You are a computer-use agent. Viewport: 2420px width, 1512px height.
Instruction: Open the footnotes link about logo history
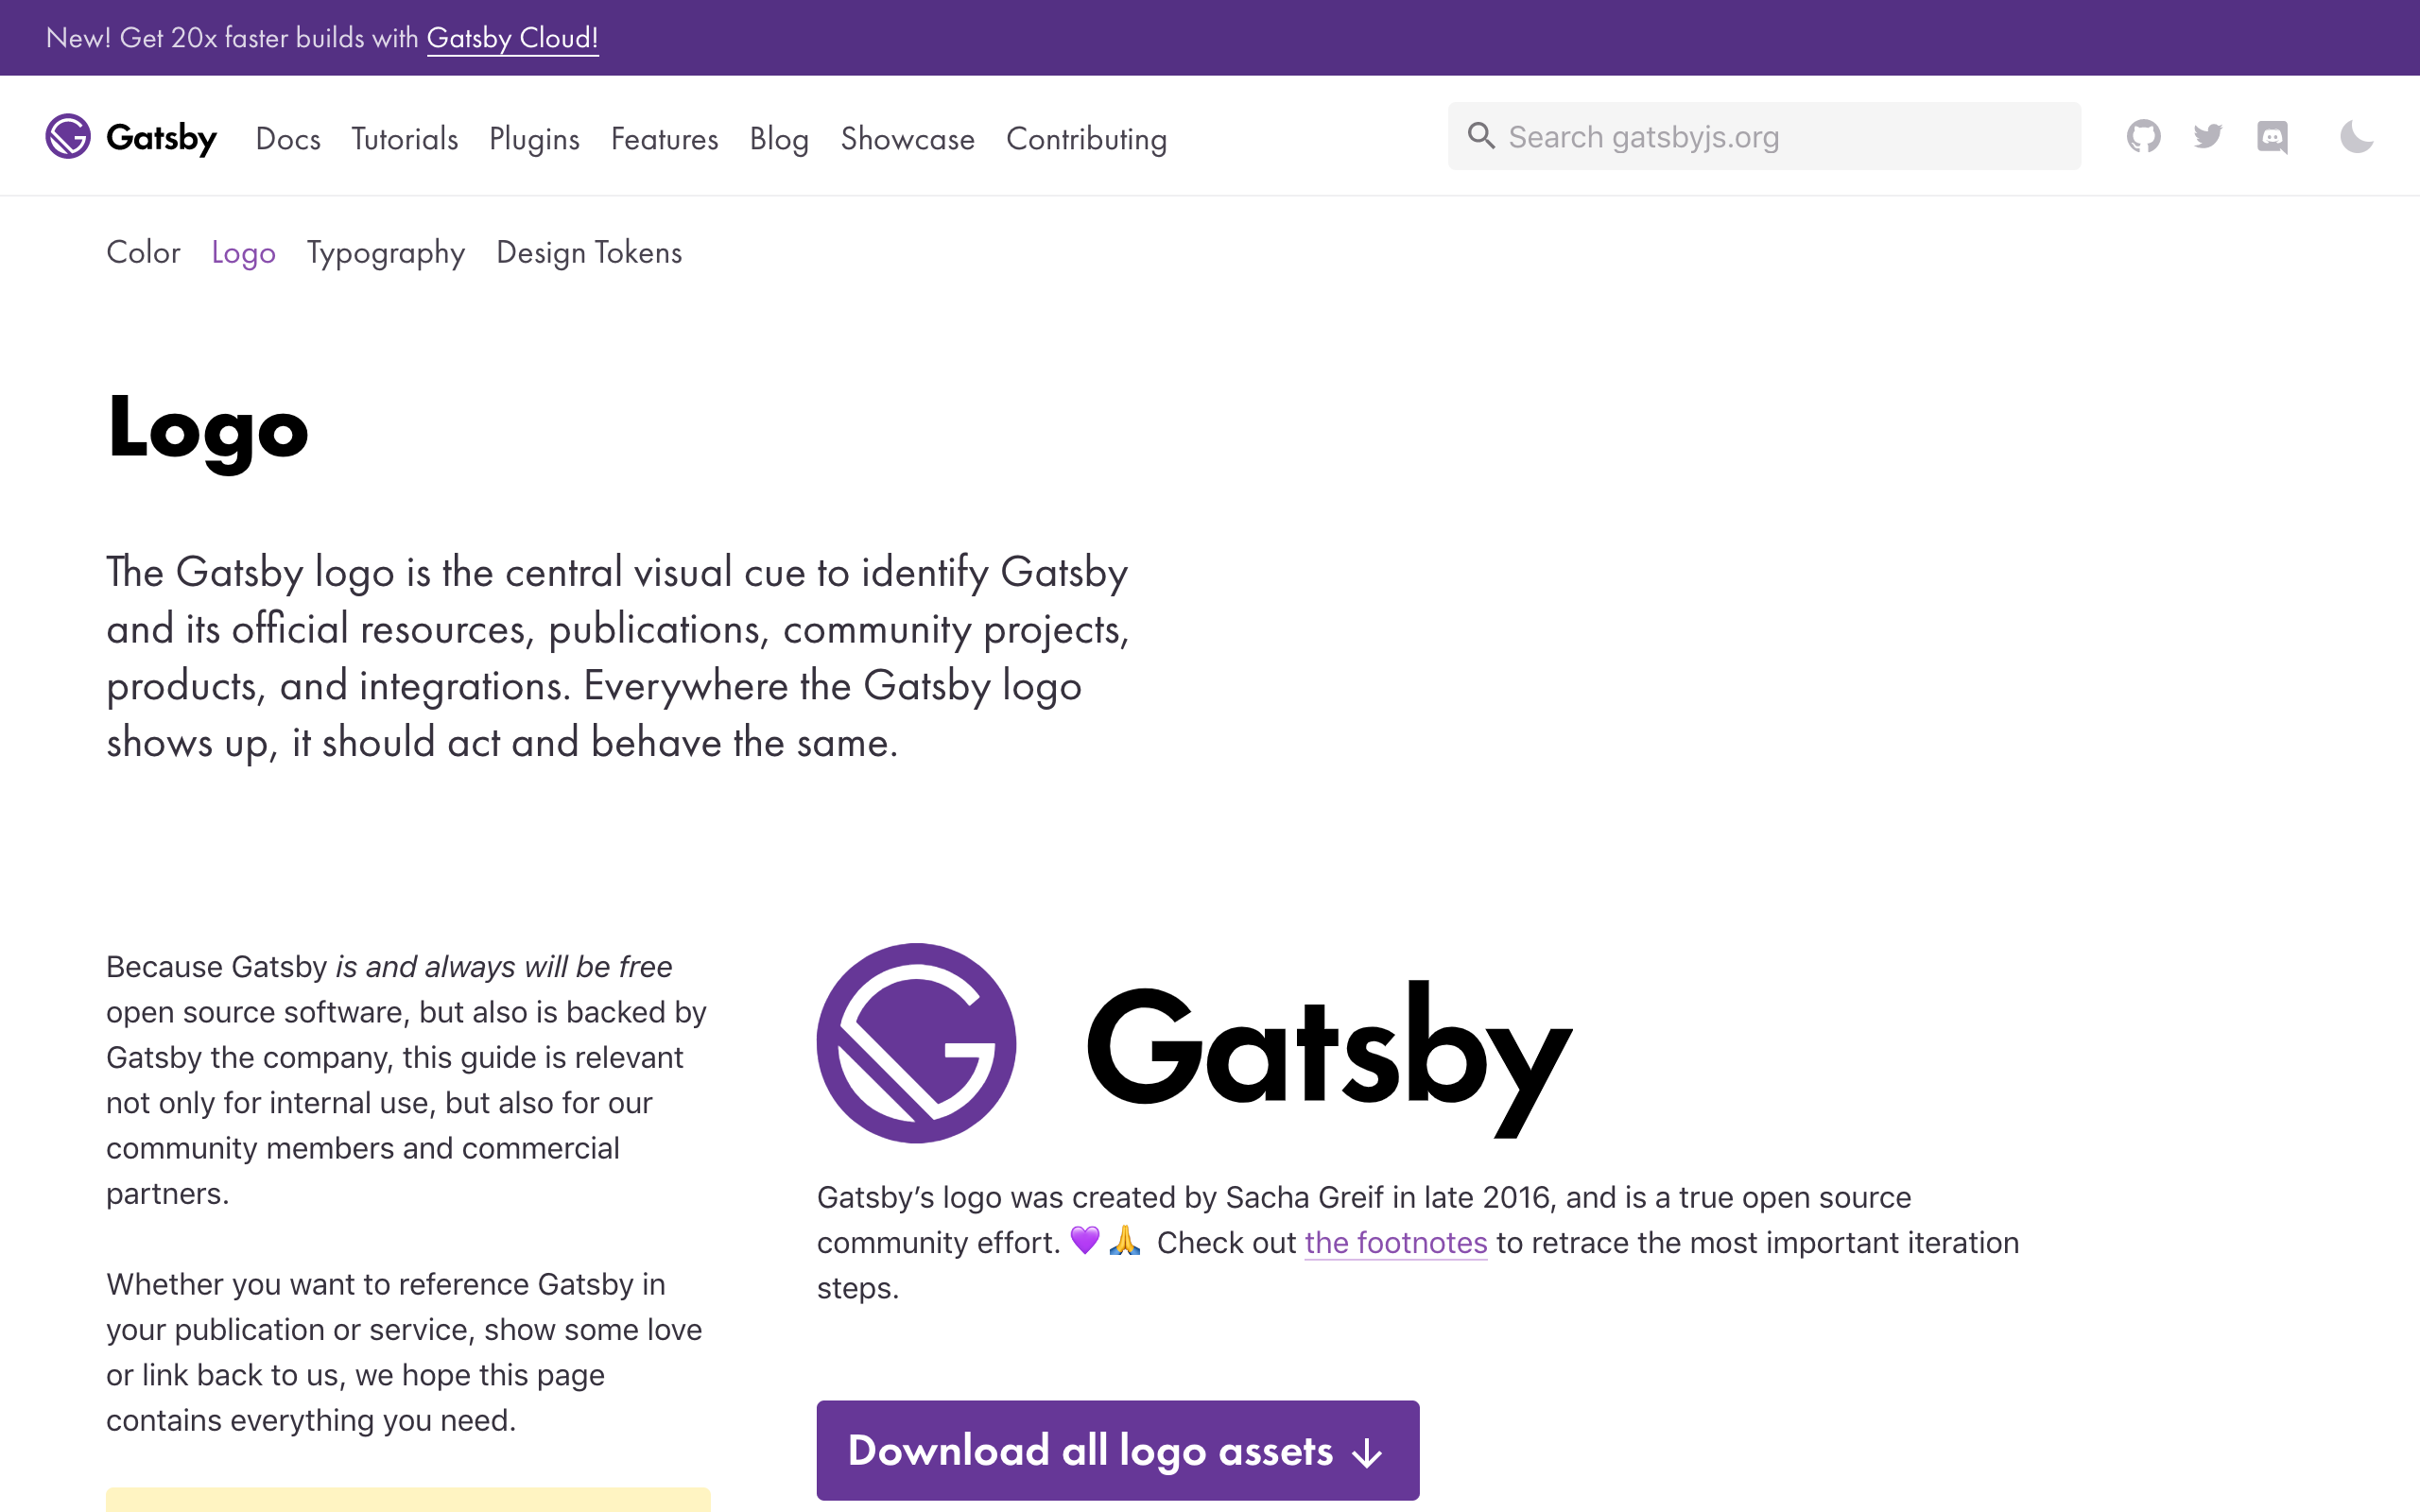1395,1242
